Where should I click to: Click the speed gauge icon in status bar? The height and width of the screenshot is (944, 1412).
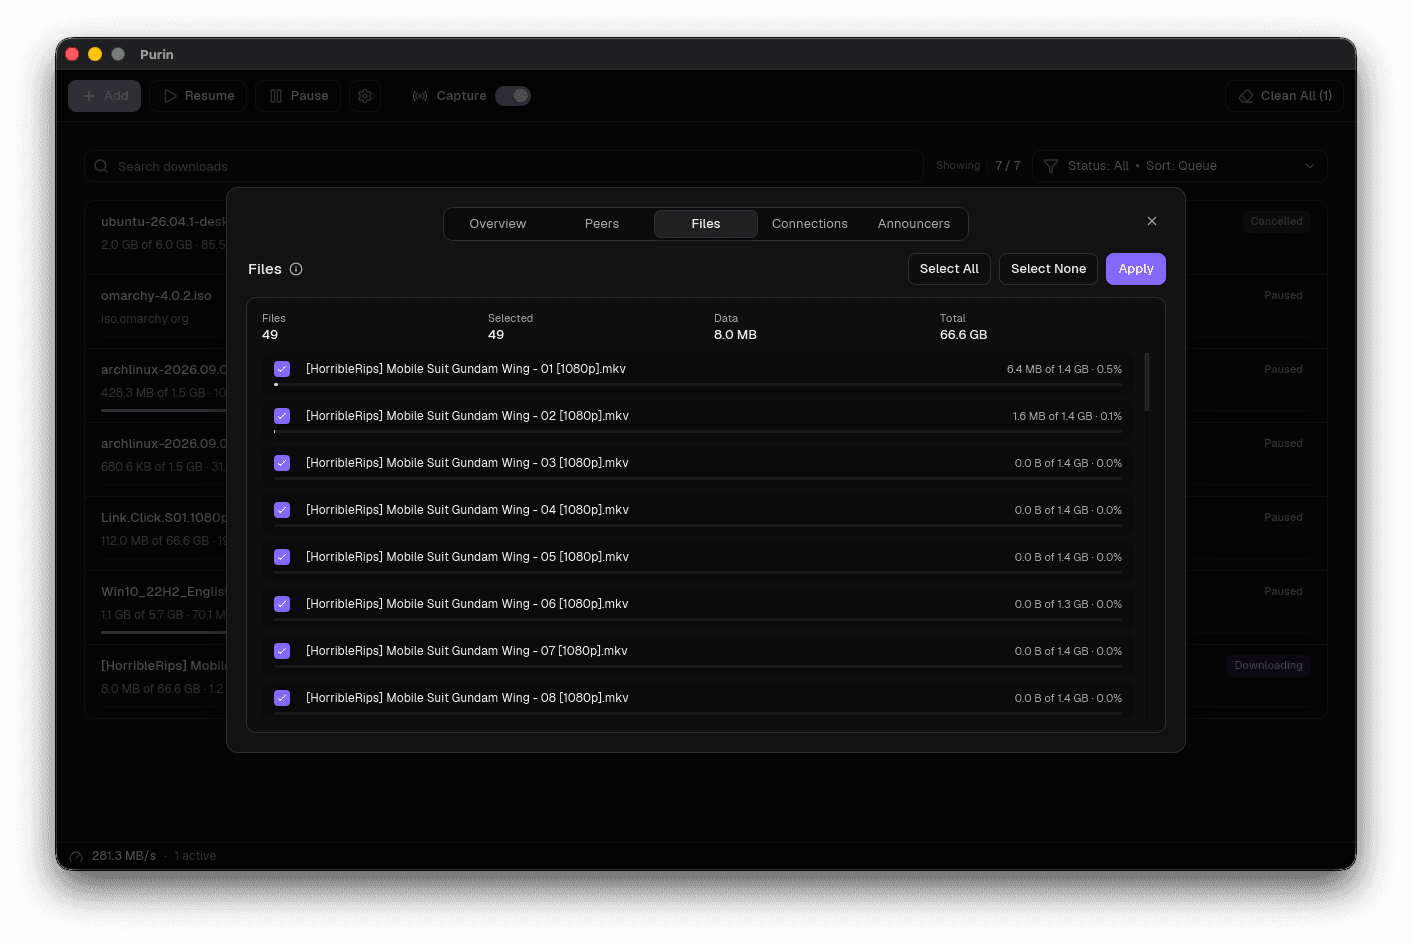(76, 857)
